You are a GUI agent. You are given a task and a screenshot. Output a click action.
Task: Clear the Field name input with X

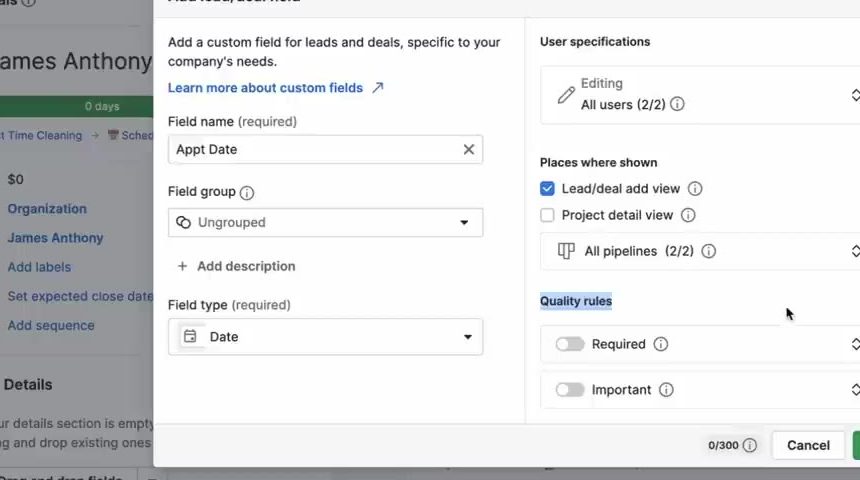(468, 149)
